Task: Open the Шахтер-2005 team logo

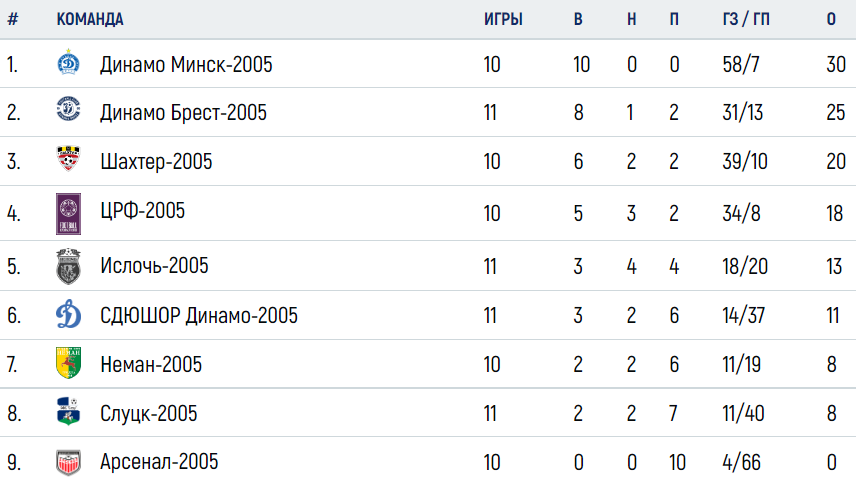Action: click(x=68, y=158)
